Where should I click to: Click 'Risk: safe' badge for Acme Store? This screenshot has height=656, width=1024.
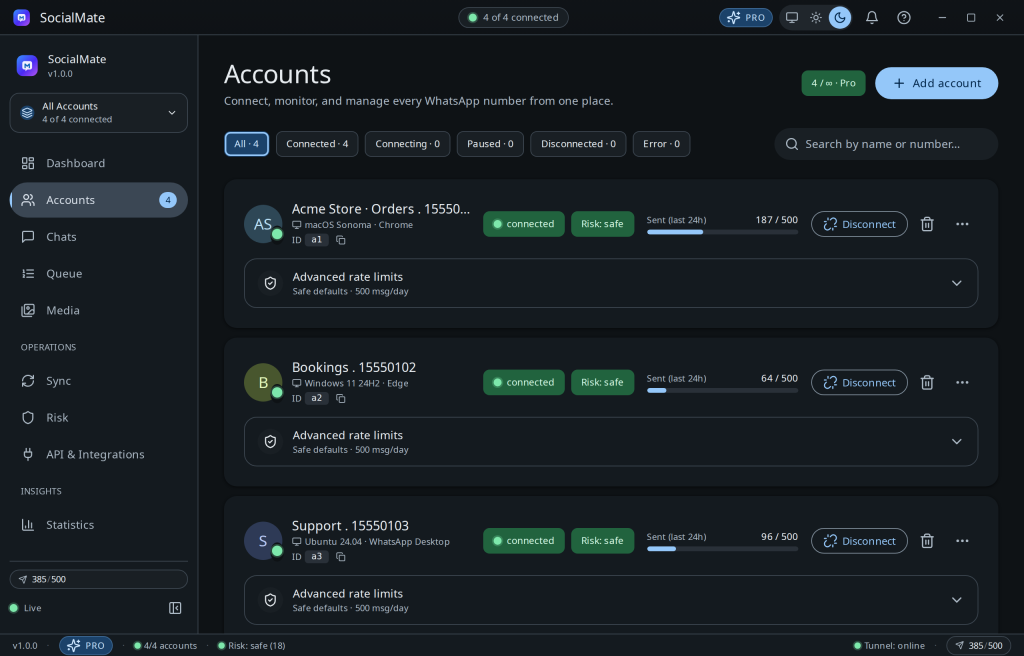click(602, 224)
